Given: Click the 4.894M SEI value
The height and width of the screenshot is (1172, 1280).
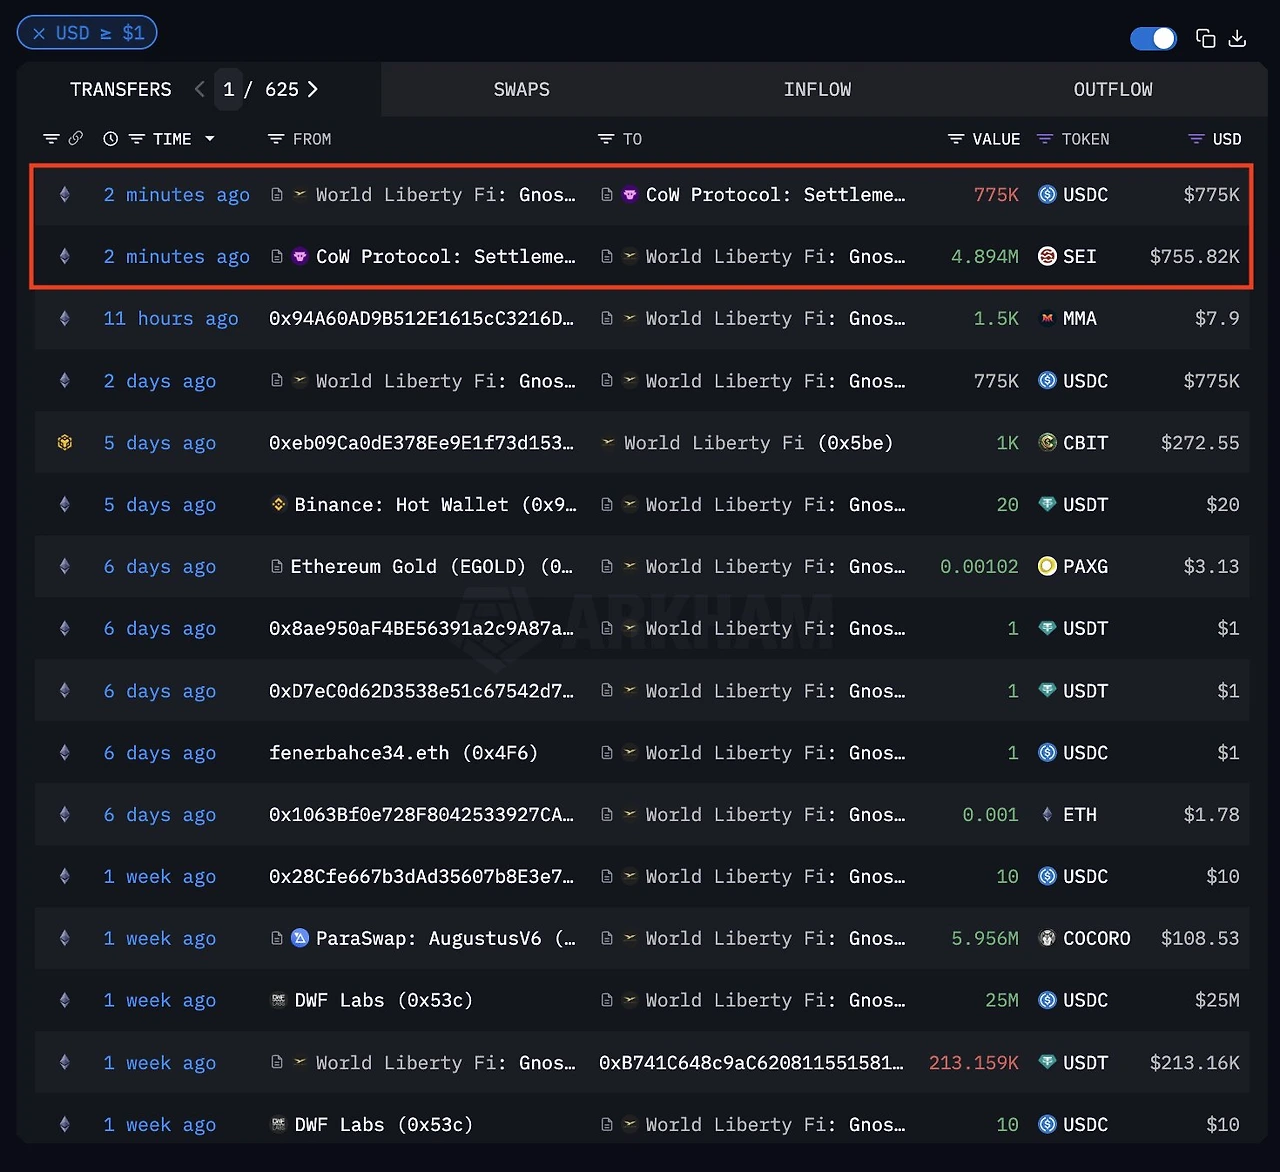Looking at the screenshot, I should 985,257.
